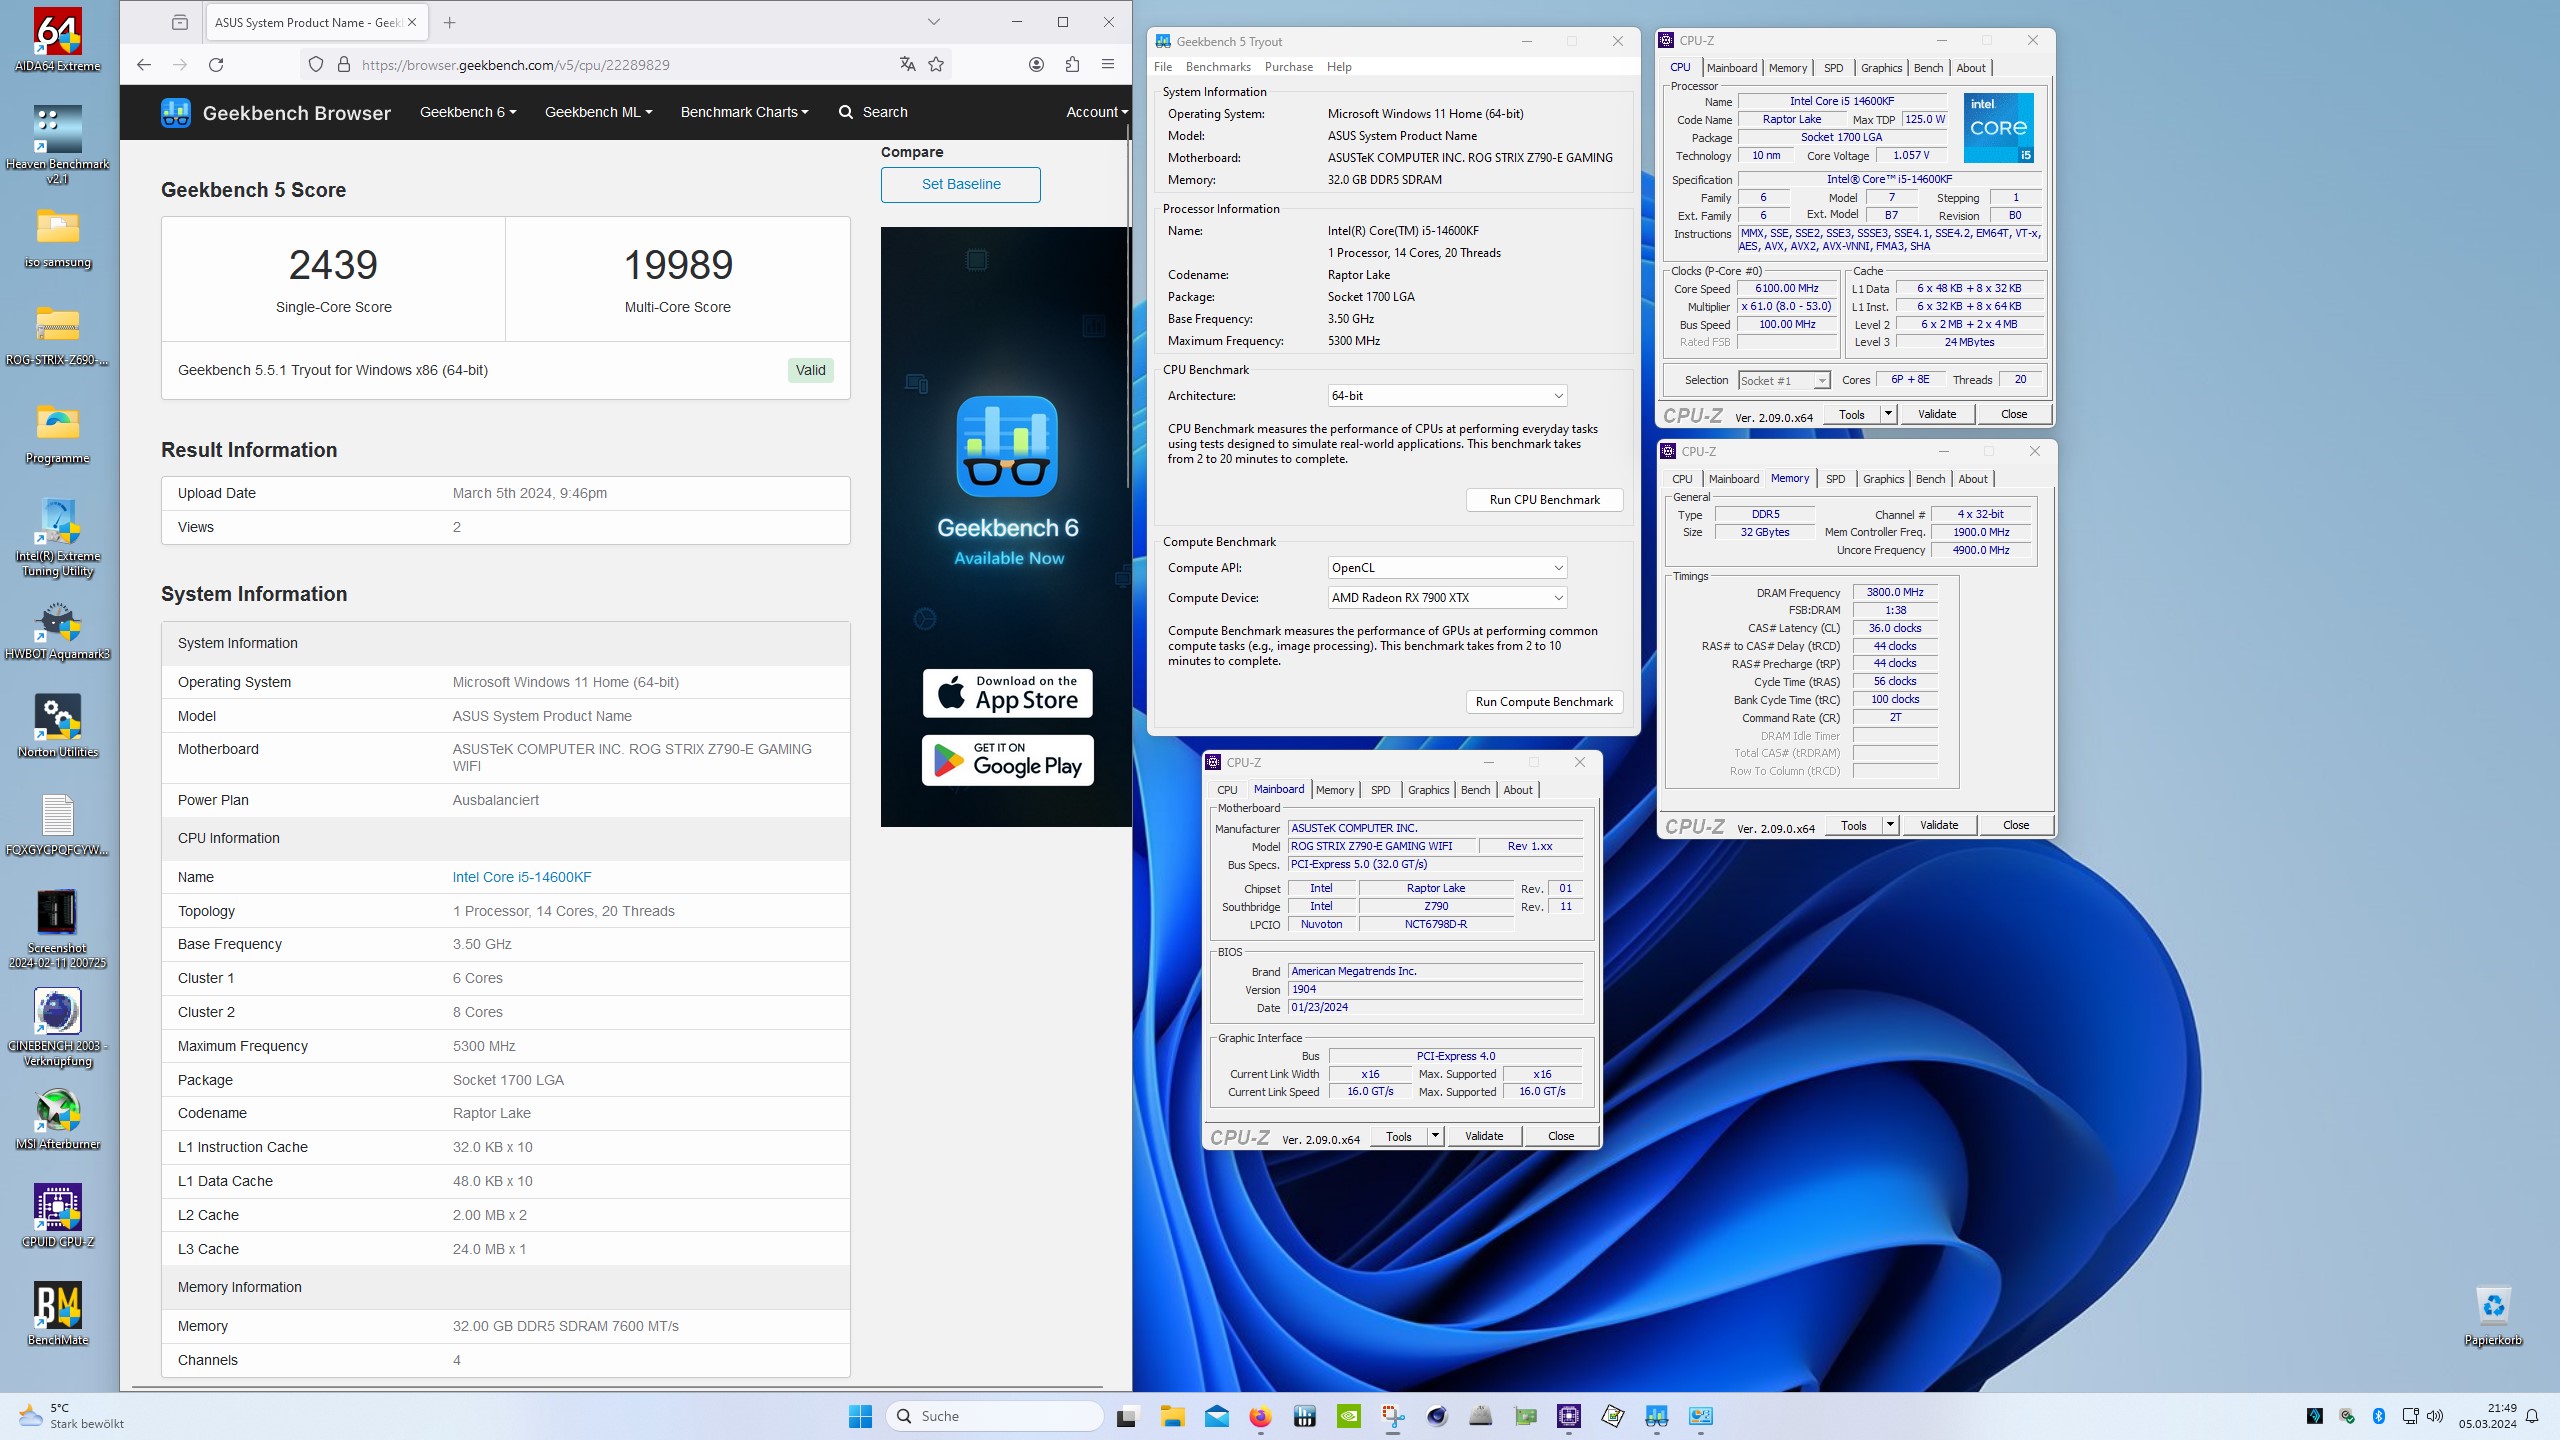Open Help menu in Geekbench 5
The width and height of the screenshot is (2560, 1440).
1339,67
